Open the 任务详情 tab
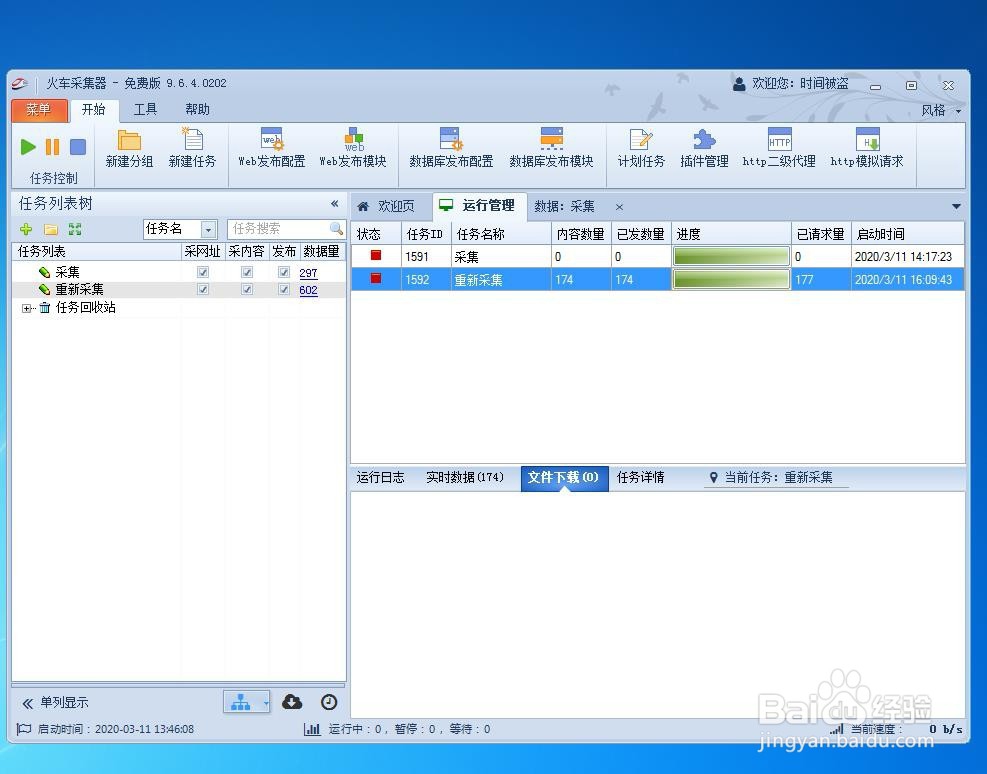The width and height of the screenshot is (987, 774). pyautogui.click(x=641, y=478)
